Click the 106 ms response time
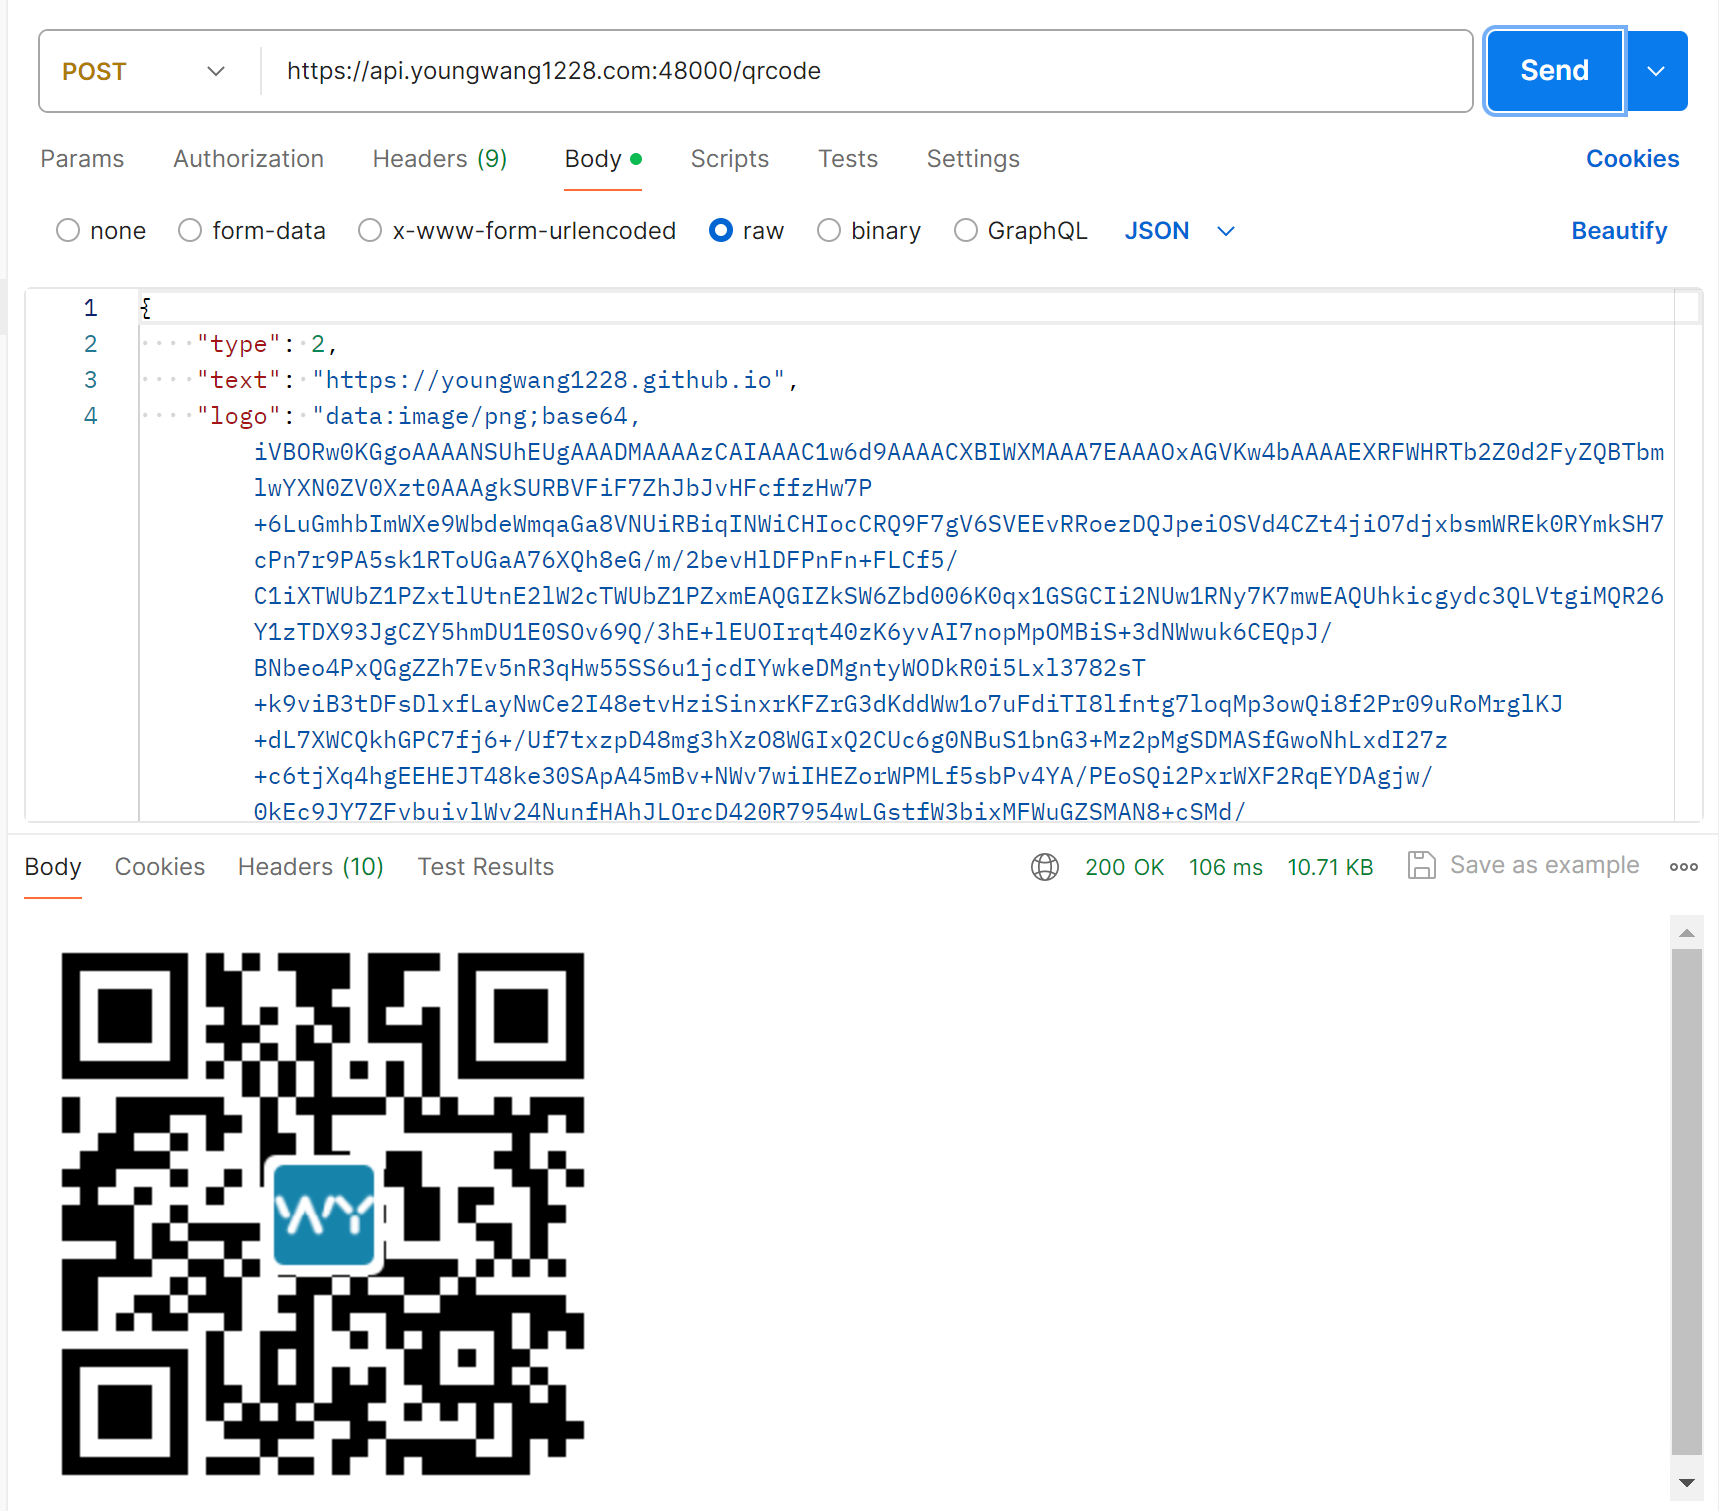Screen dimensions: 1719x1511 pyautogui.click(x=1225, y=867)
